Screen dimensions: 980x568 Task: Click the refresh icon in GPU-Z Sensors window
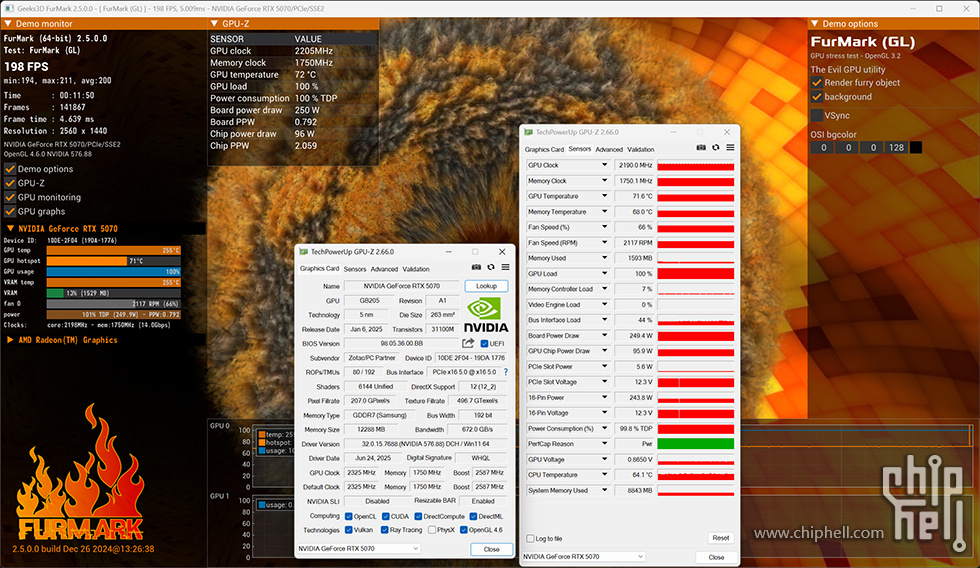pyautogui.click(x=716, y=148)
